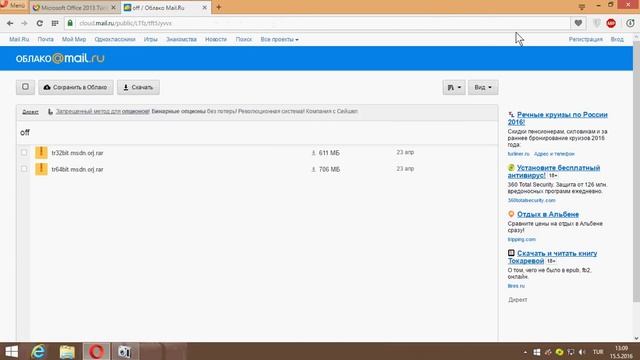Click the Адрес и телефон link

(x=554, y=154)
